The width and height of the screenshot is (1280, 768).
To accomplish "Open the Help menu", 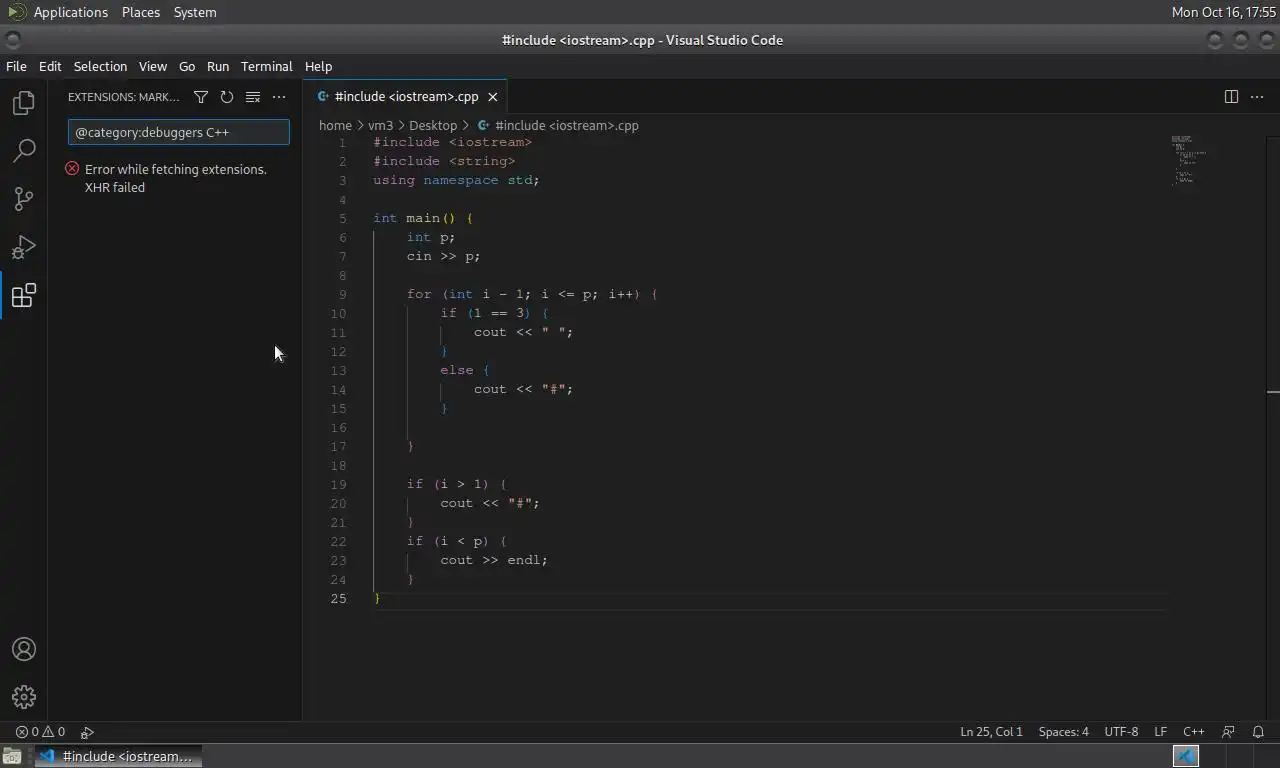I will (318, 66).
